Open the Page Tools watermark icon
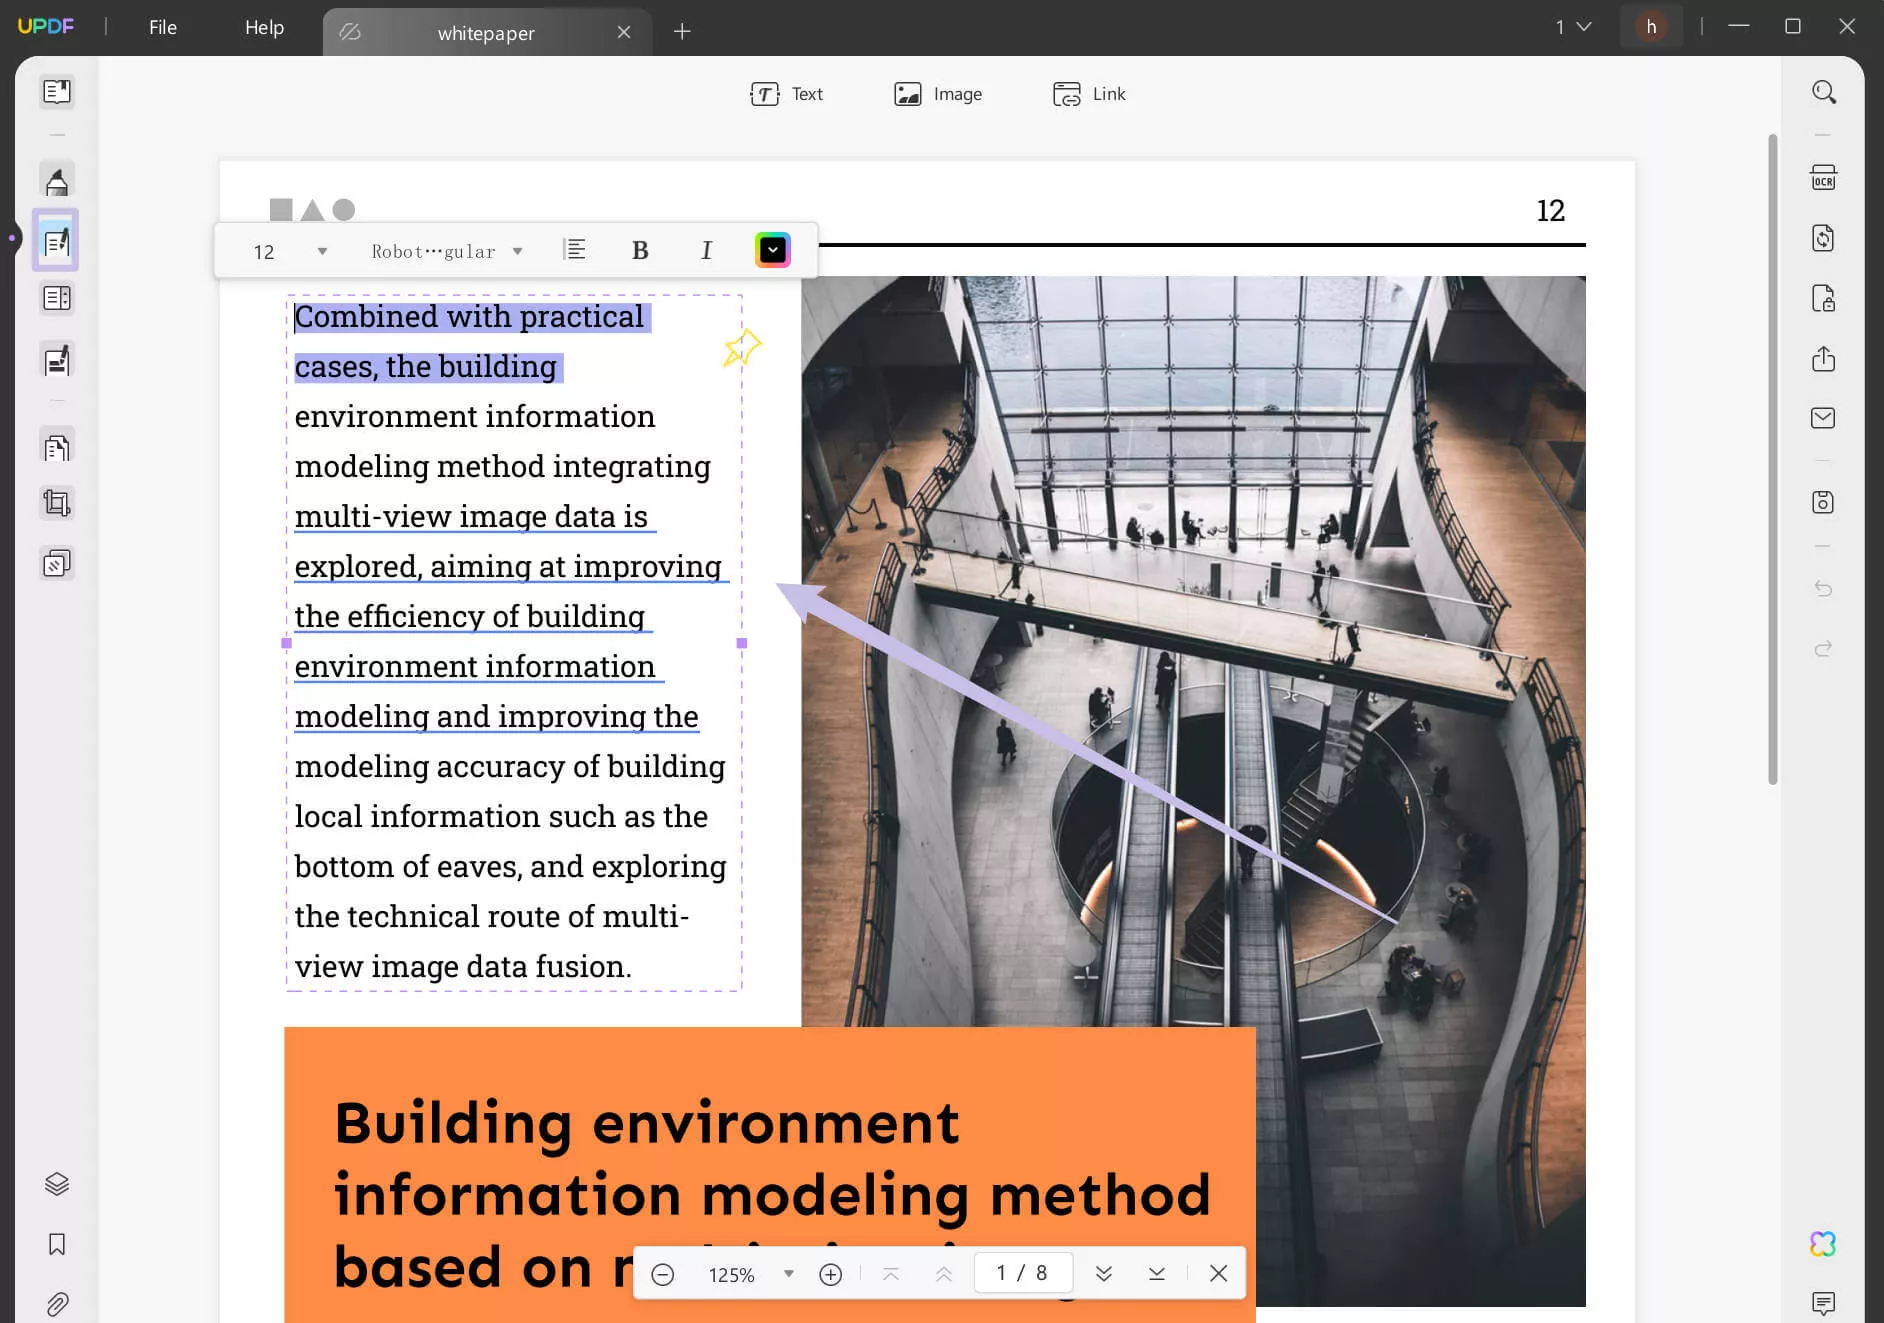 (57, 564)
